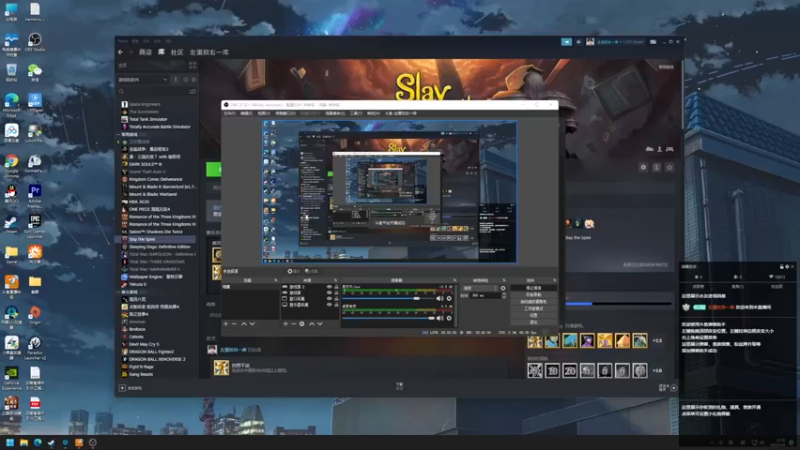This screenshot has height=450, width=800.
Task: Open OBS Tools menu
Action: tap(356, 113)
